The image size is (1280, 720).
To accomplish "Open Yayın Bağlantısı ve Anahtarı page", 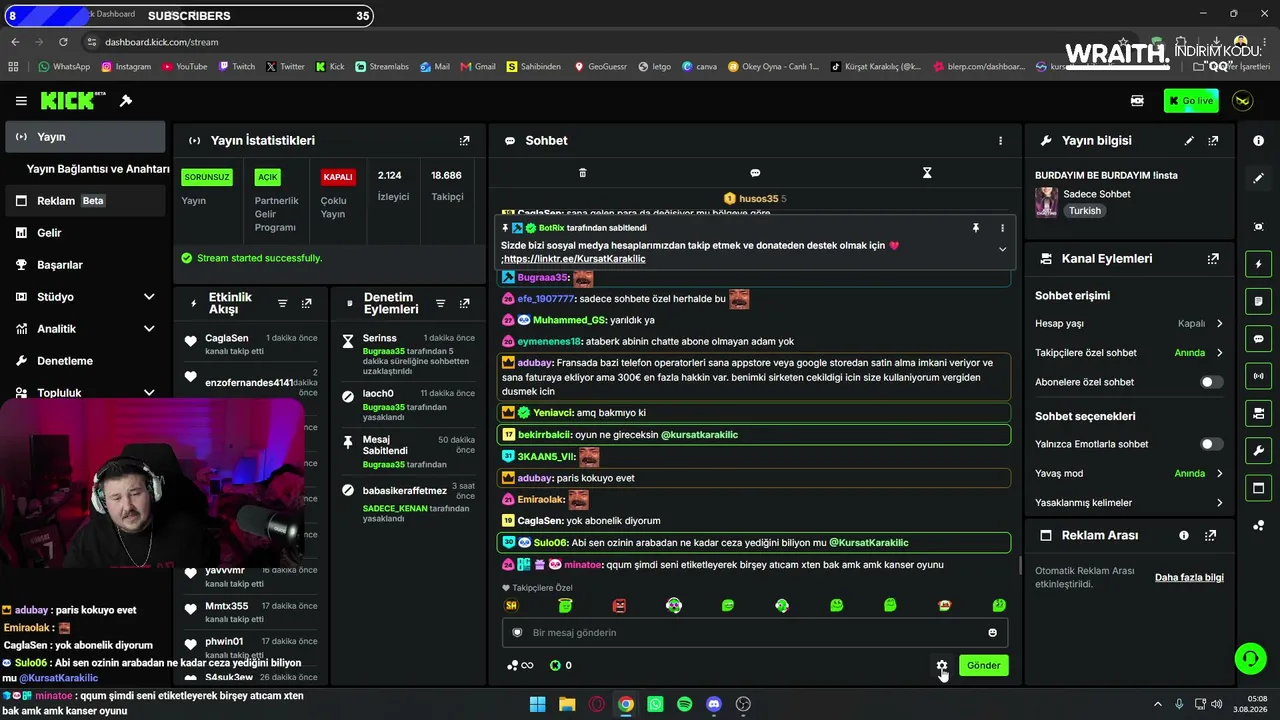I will (98, 169).
